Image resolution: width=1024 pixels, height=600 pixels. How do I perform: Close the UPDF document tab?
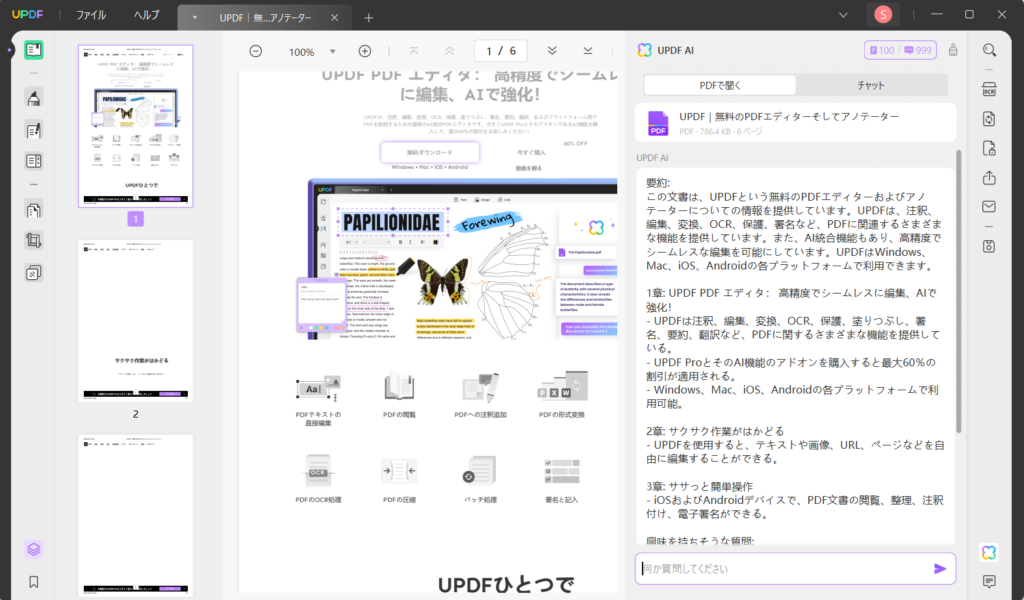(334, 18)
